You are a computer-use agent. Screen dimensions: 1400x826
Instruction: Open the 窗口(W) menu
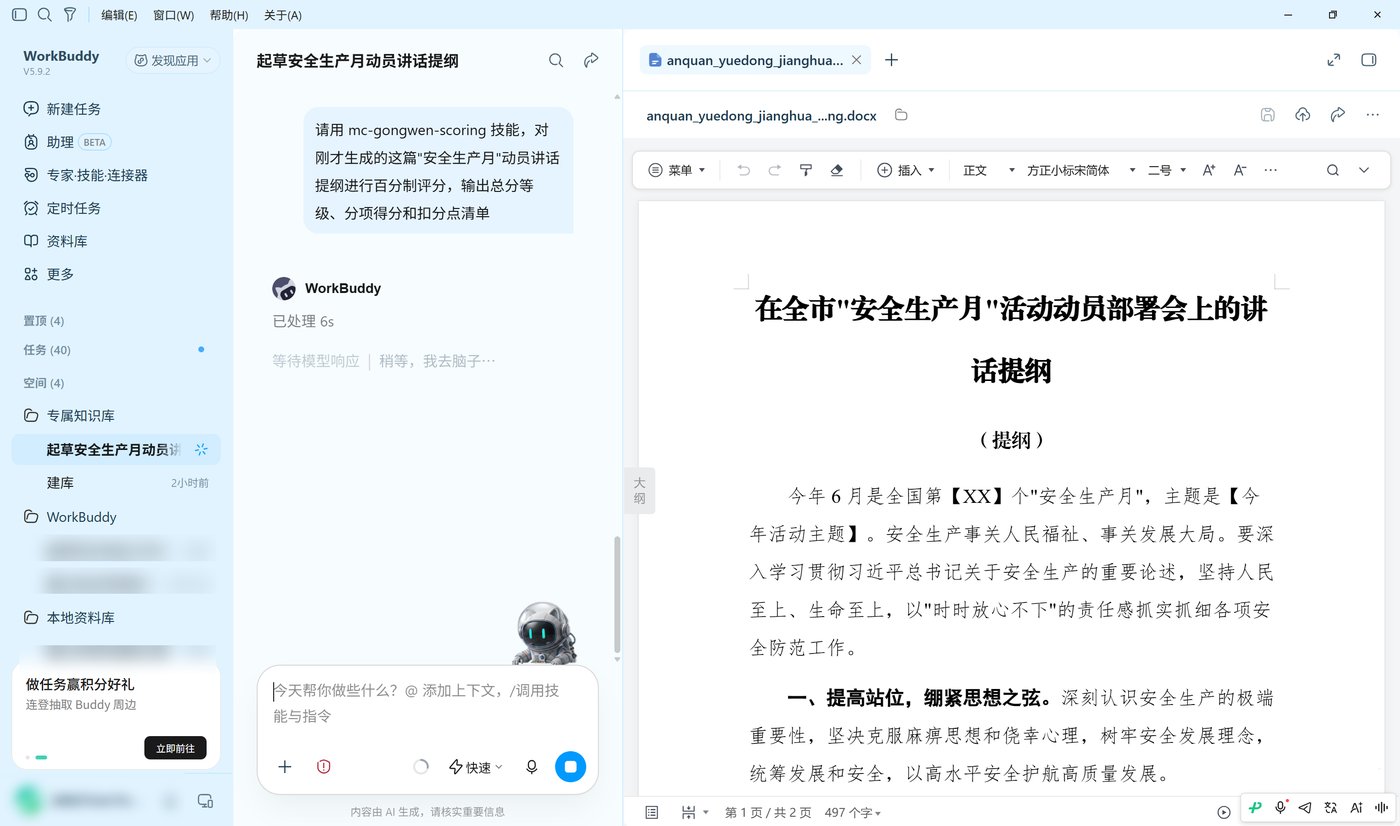click(x=174, y=15)
